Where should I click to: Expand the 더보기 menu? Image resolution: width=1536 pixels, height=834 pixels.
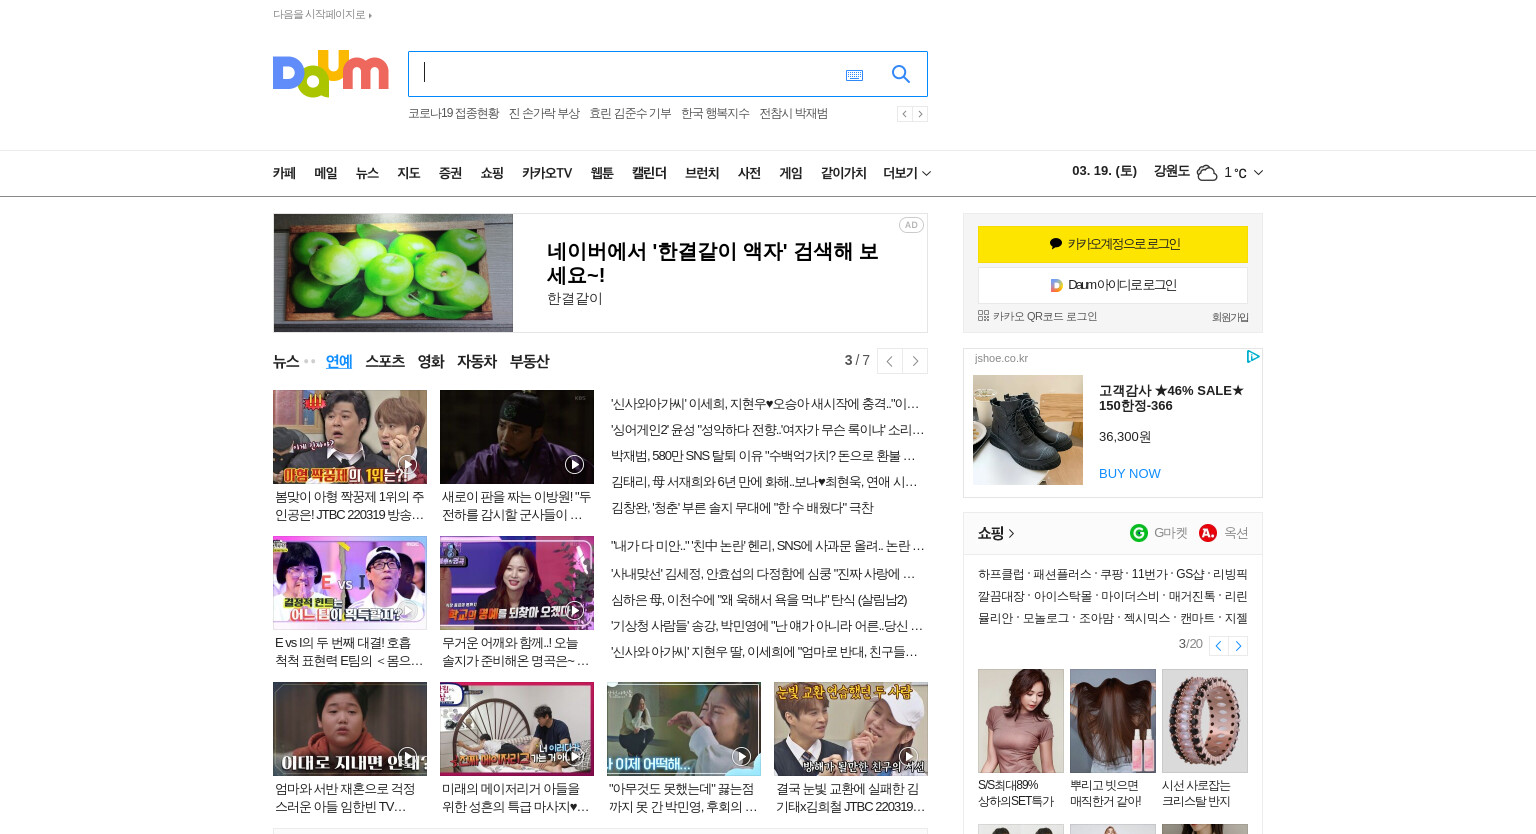(x=907, y=173)
